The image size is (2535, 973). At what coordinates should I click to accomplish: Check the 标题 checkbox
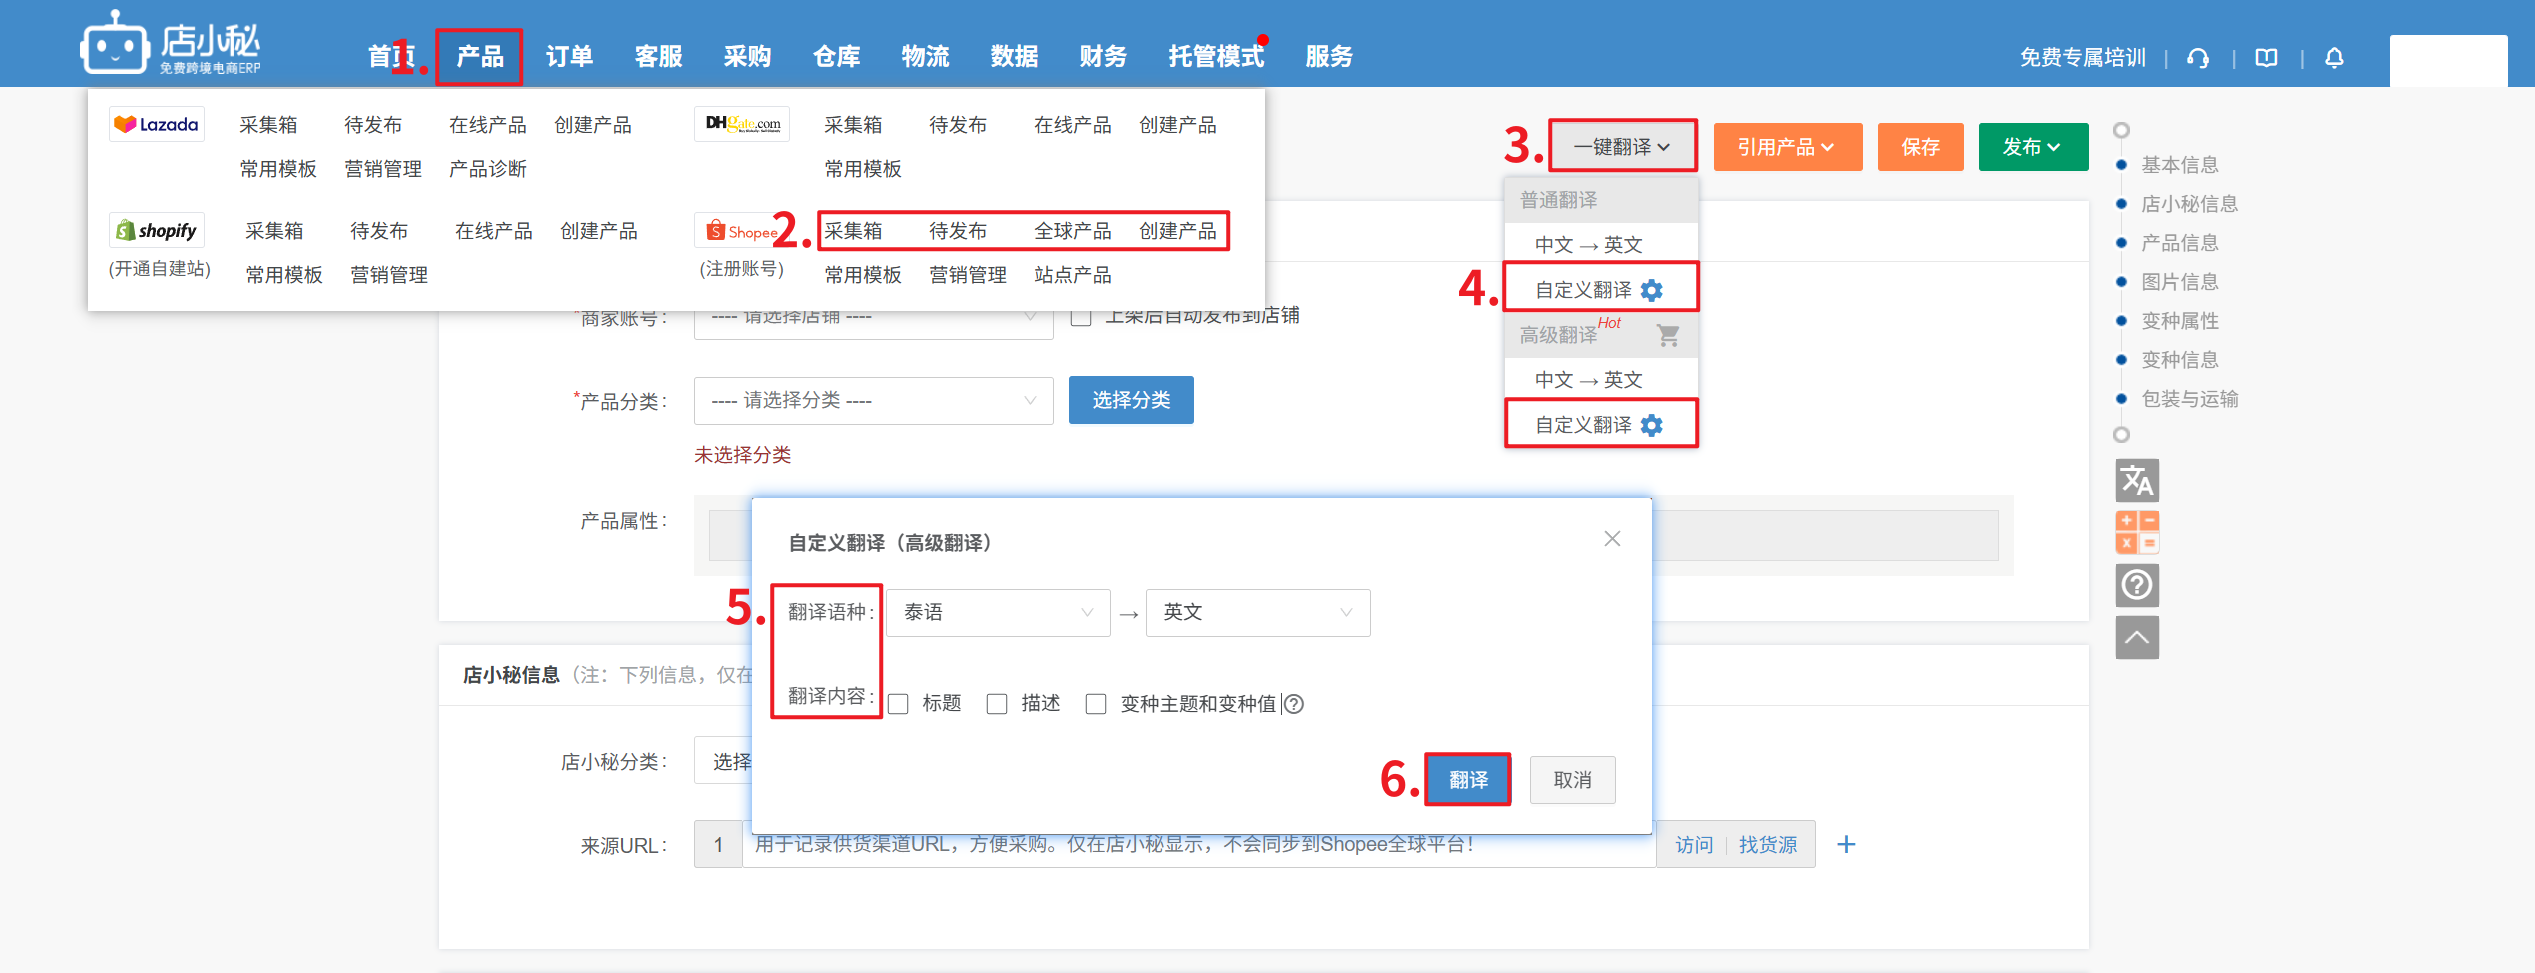pos(899,704)
